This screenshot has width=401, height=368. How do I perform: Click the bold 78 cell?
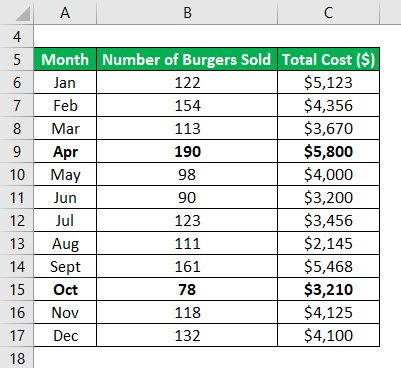(x=187, y=289)
